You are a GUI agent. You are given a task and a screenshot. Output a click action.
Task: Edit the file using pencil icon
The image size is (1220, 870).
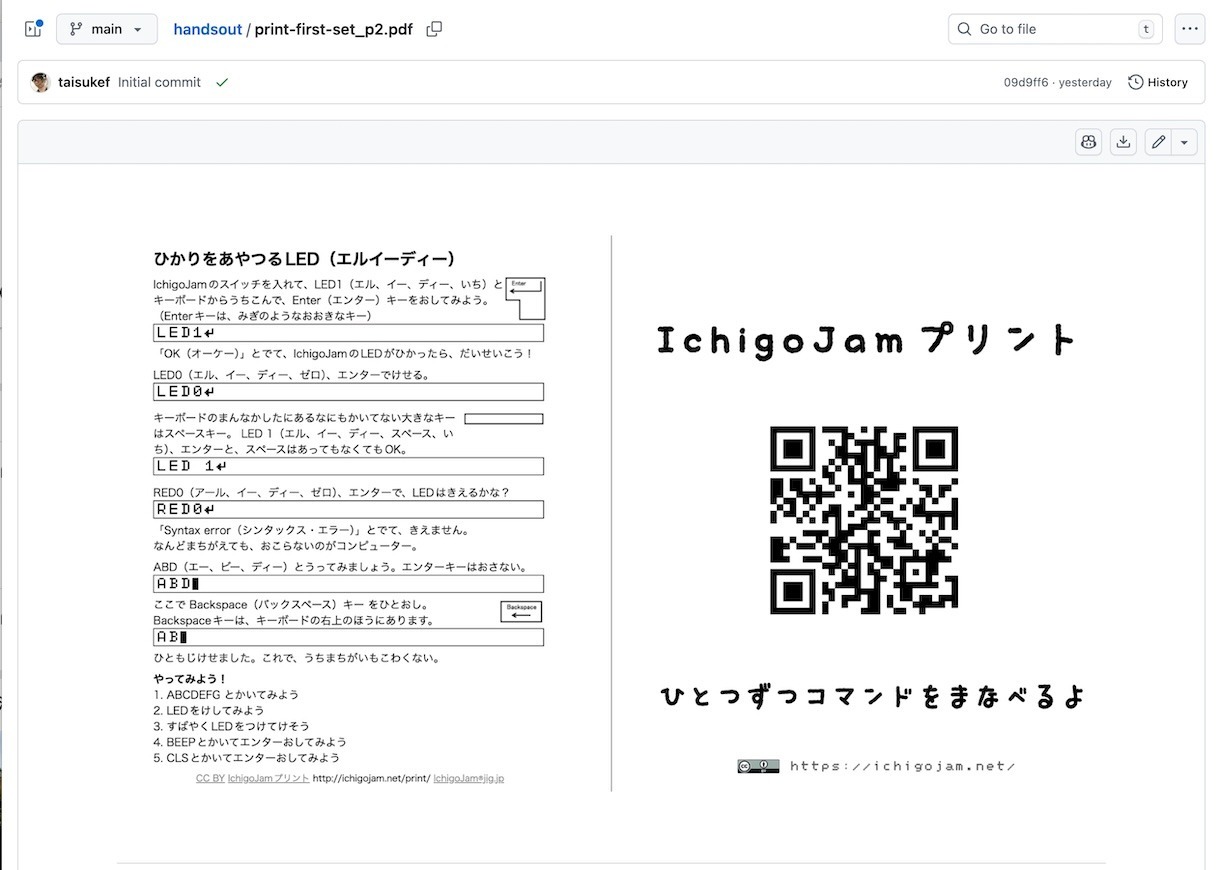1158,142
